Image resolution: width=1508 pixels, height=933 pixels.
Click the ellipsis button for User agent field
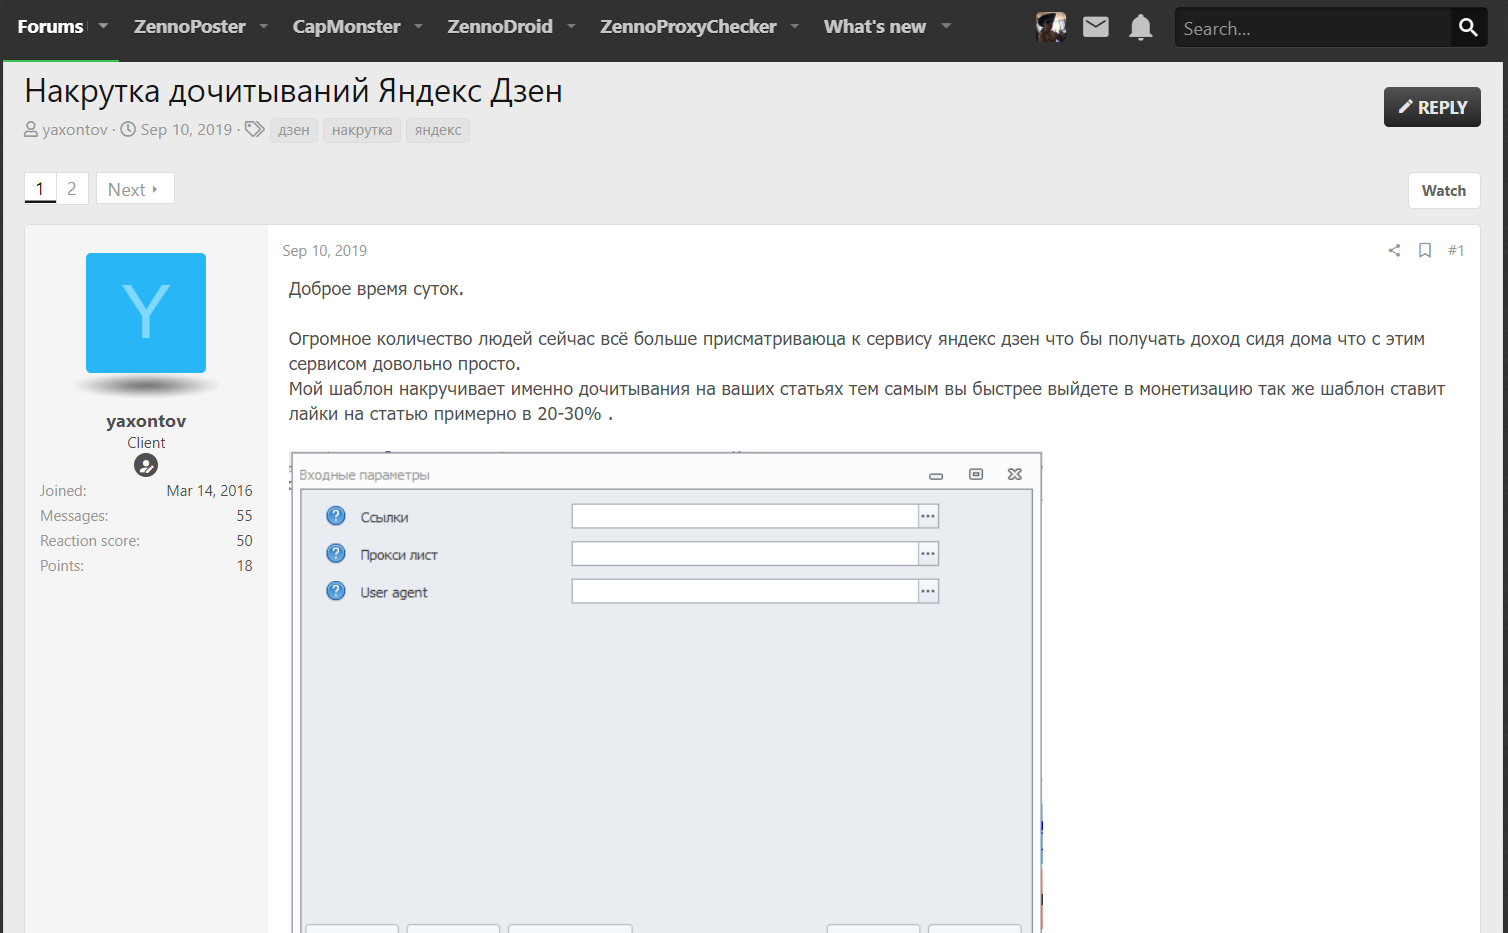[x=928, y=591]
